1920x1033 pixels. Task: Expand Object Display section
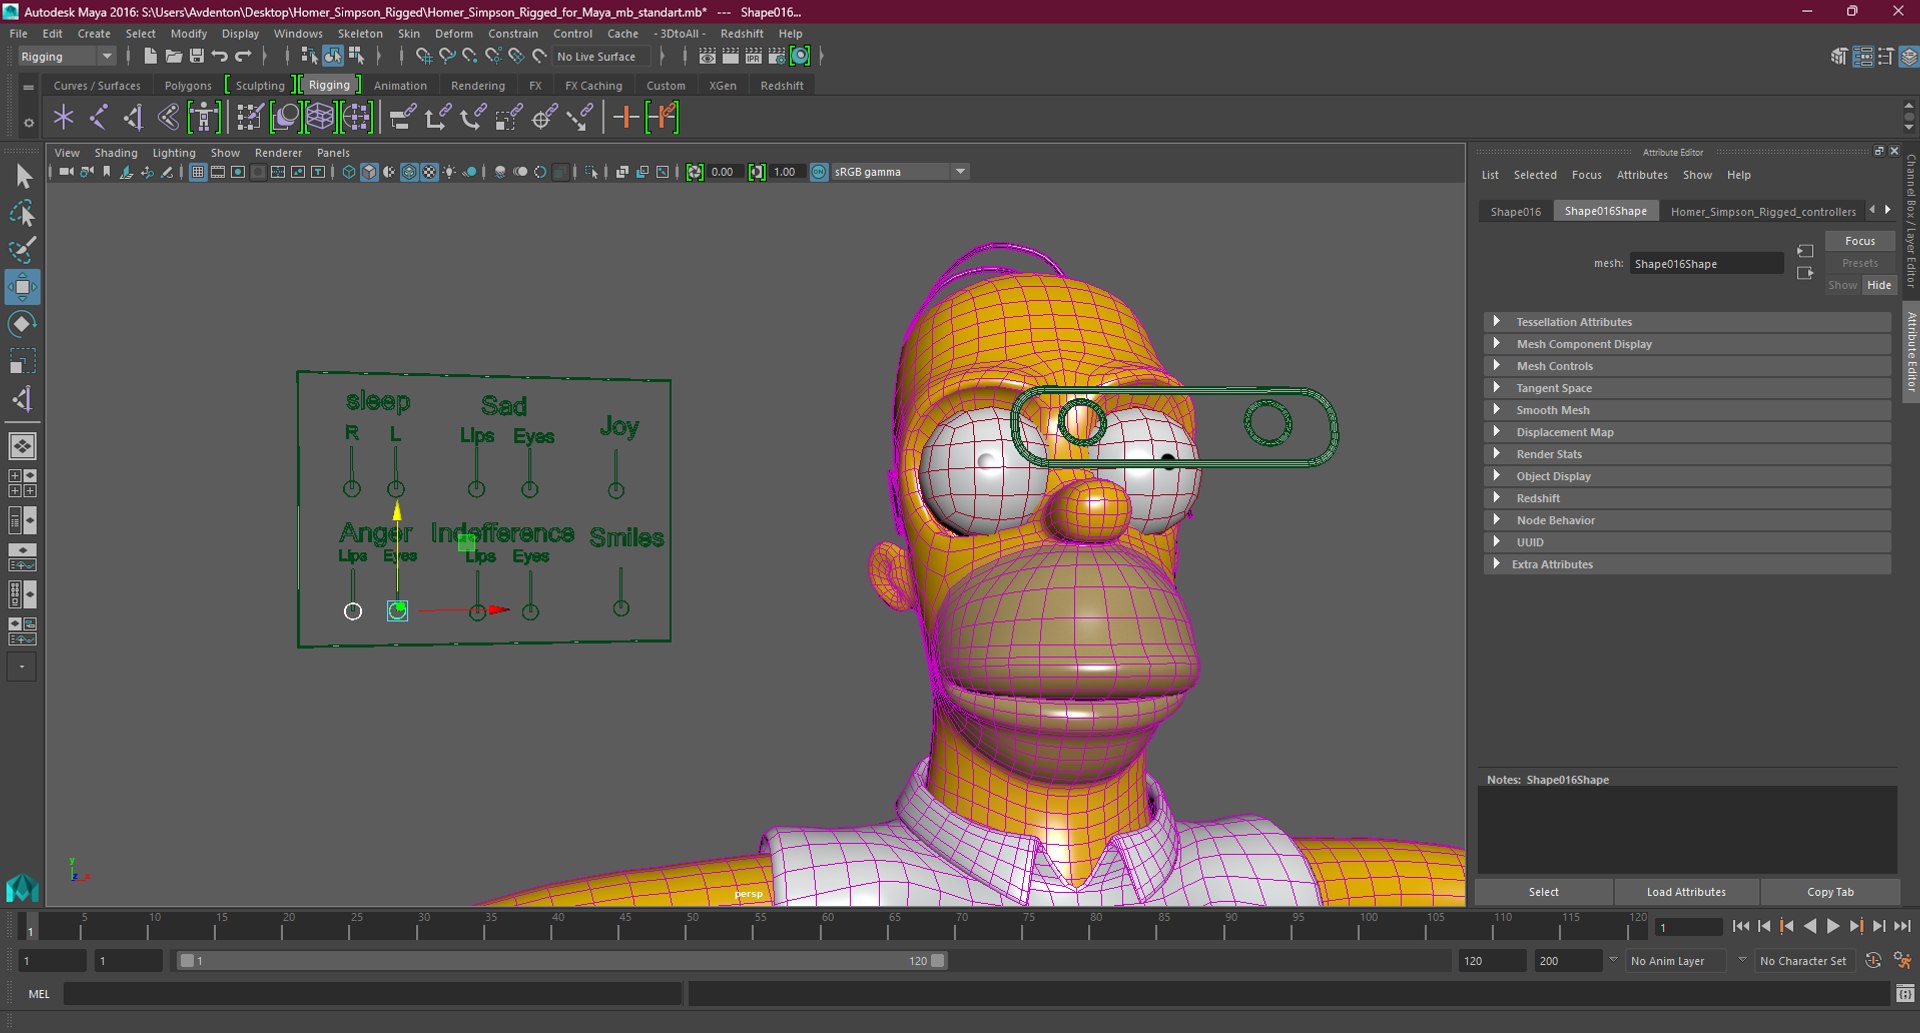click(x=1687, y=476)
